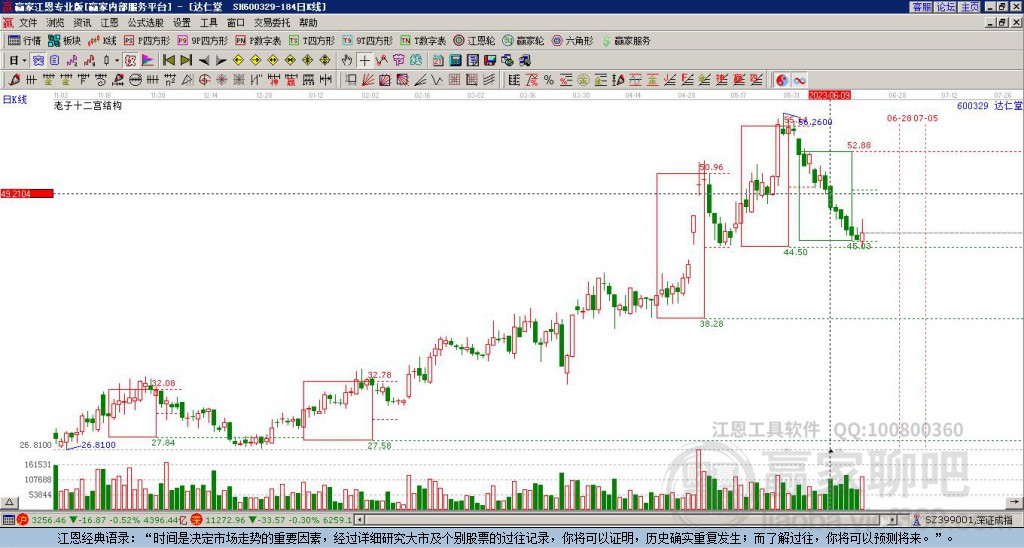1024x548 pixels.
Task: Select the percent % retracement tool
Action: [549, 80]
